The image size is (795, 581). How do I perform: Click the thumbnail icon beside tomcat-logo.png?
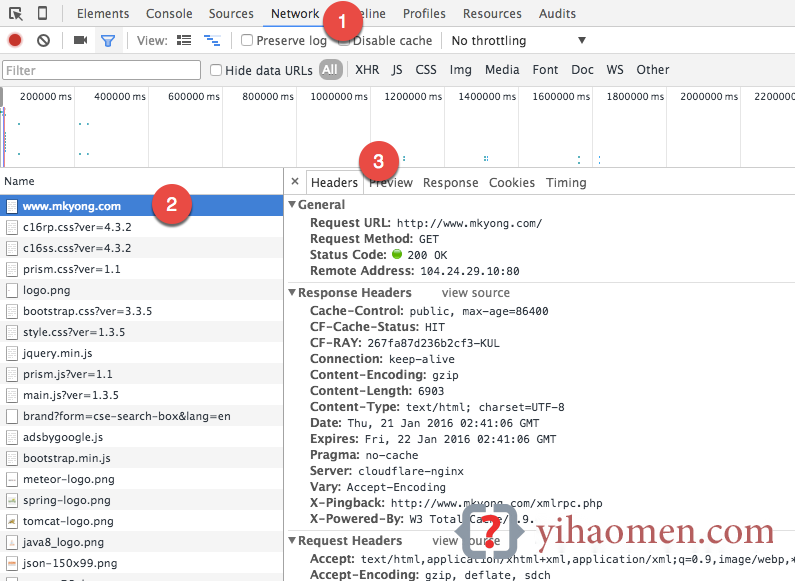(x=12, y=521)
